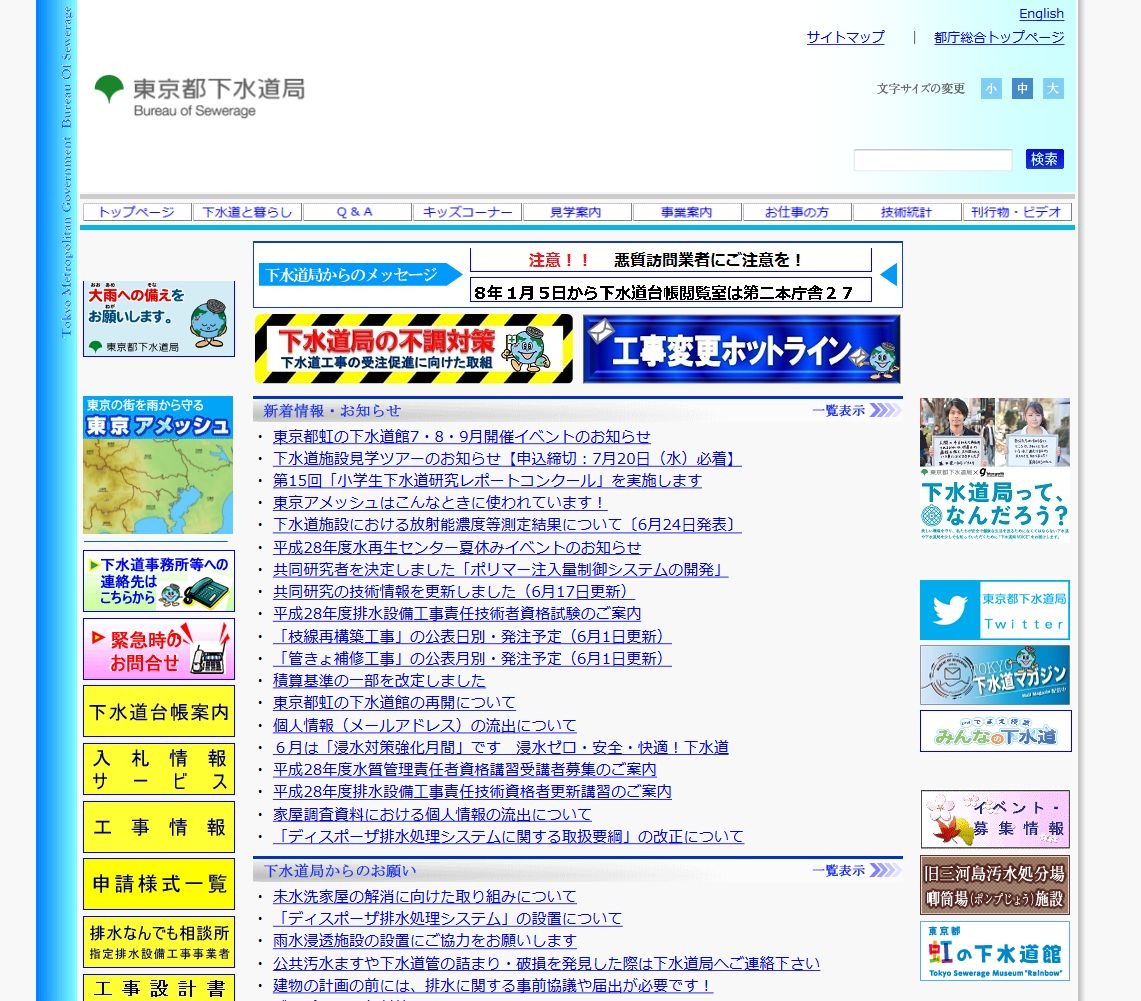Open the 旧三河島汚水処分場 facility banner
Screen dimensions: 1141x1001
995,885
